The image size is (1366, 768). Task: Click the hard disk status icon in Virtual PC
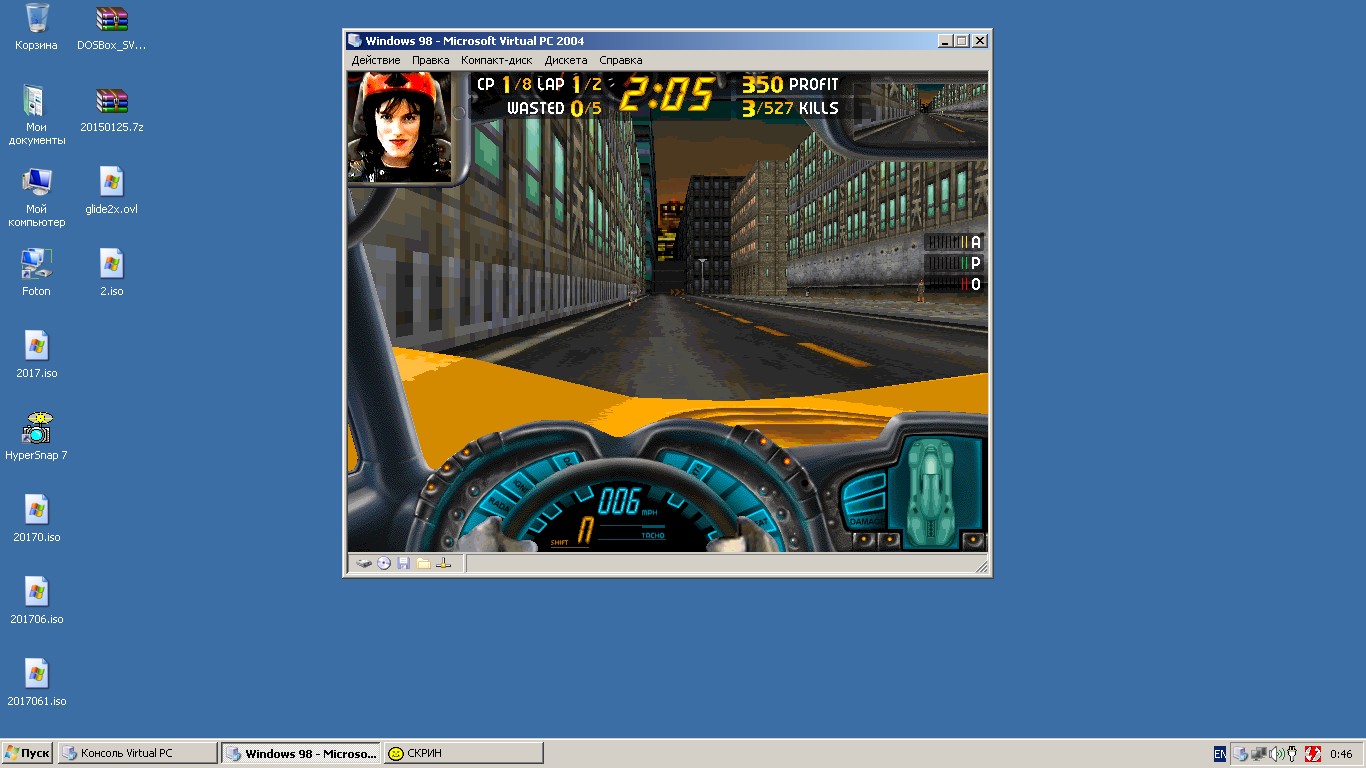tap(364, 563)
